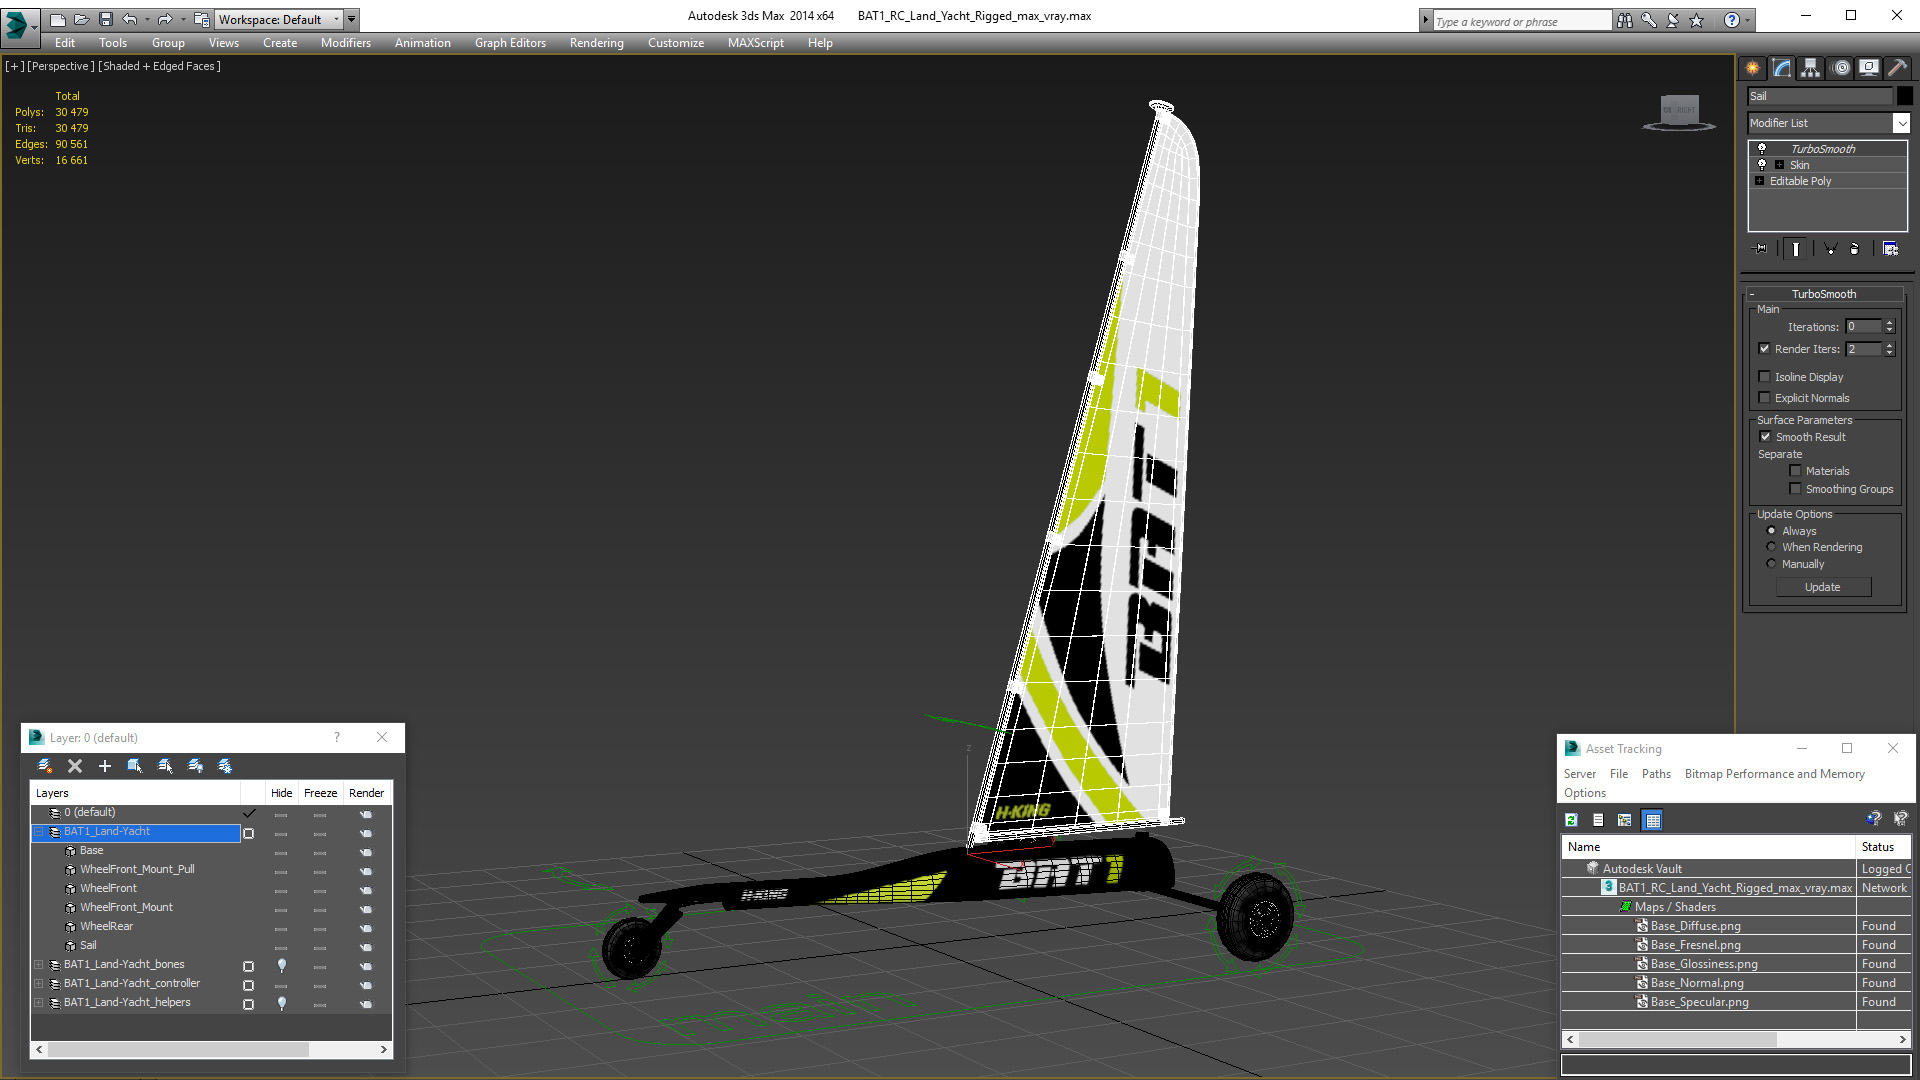Collapse the BAT1_Land-Yacht layer
The image size is (1920, 1080).
(39, 832)
